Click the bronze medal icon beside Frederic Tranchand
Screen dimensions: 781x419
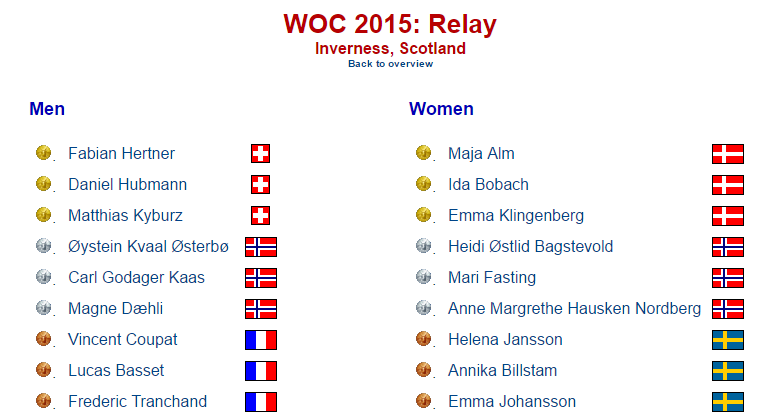(x=44, y=400)
